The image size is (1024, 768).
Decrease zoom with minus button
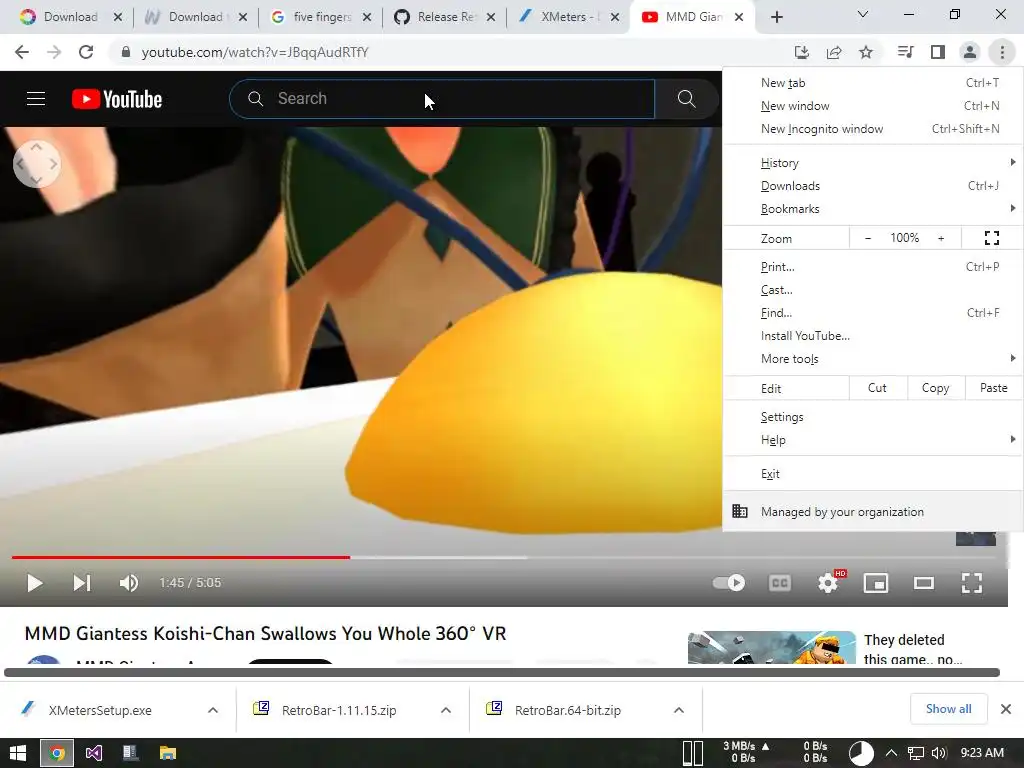[868, 238]
